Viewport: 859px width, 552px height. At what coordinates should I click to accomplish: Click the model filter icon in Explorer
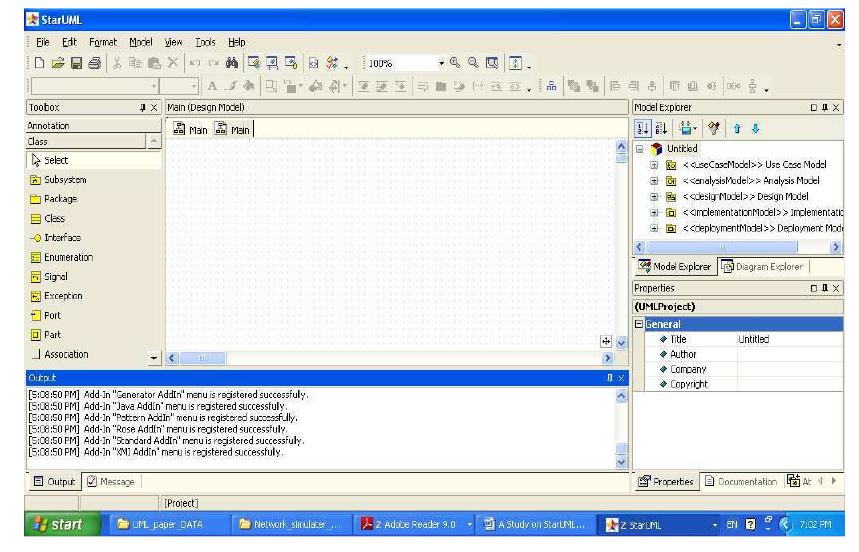tap(713, 129)
